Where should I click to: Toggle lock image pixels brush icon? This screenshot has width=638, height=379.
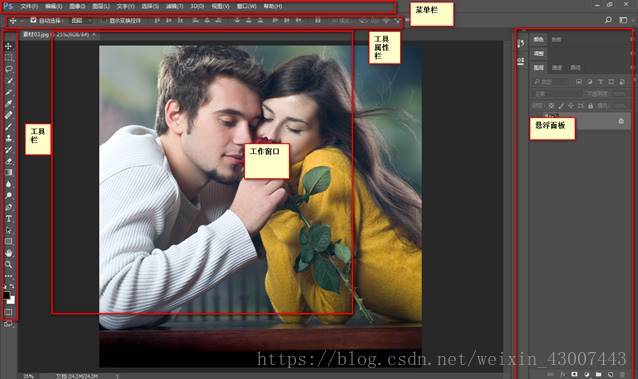click(561, 105)
